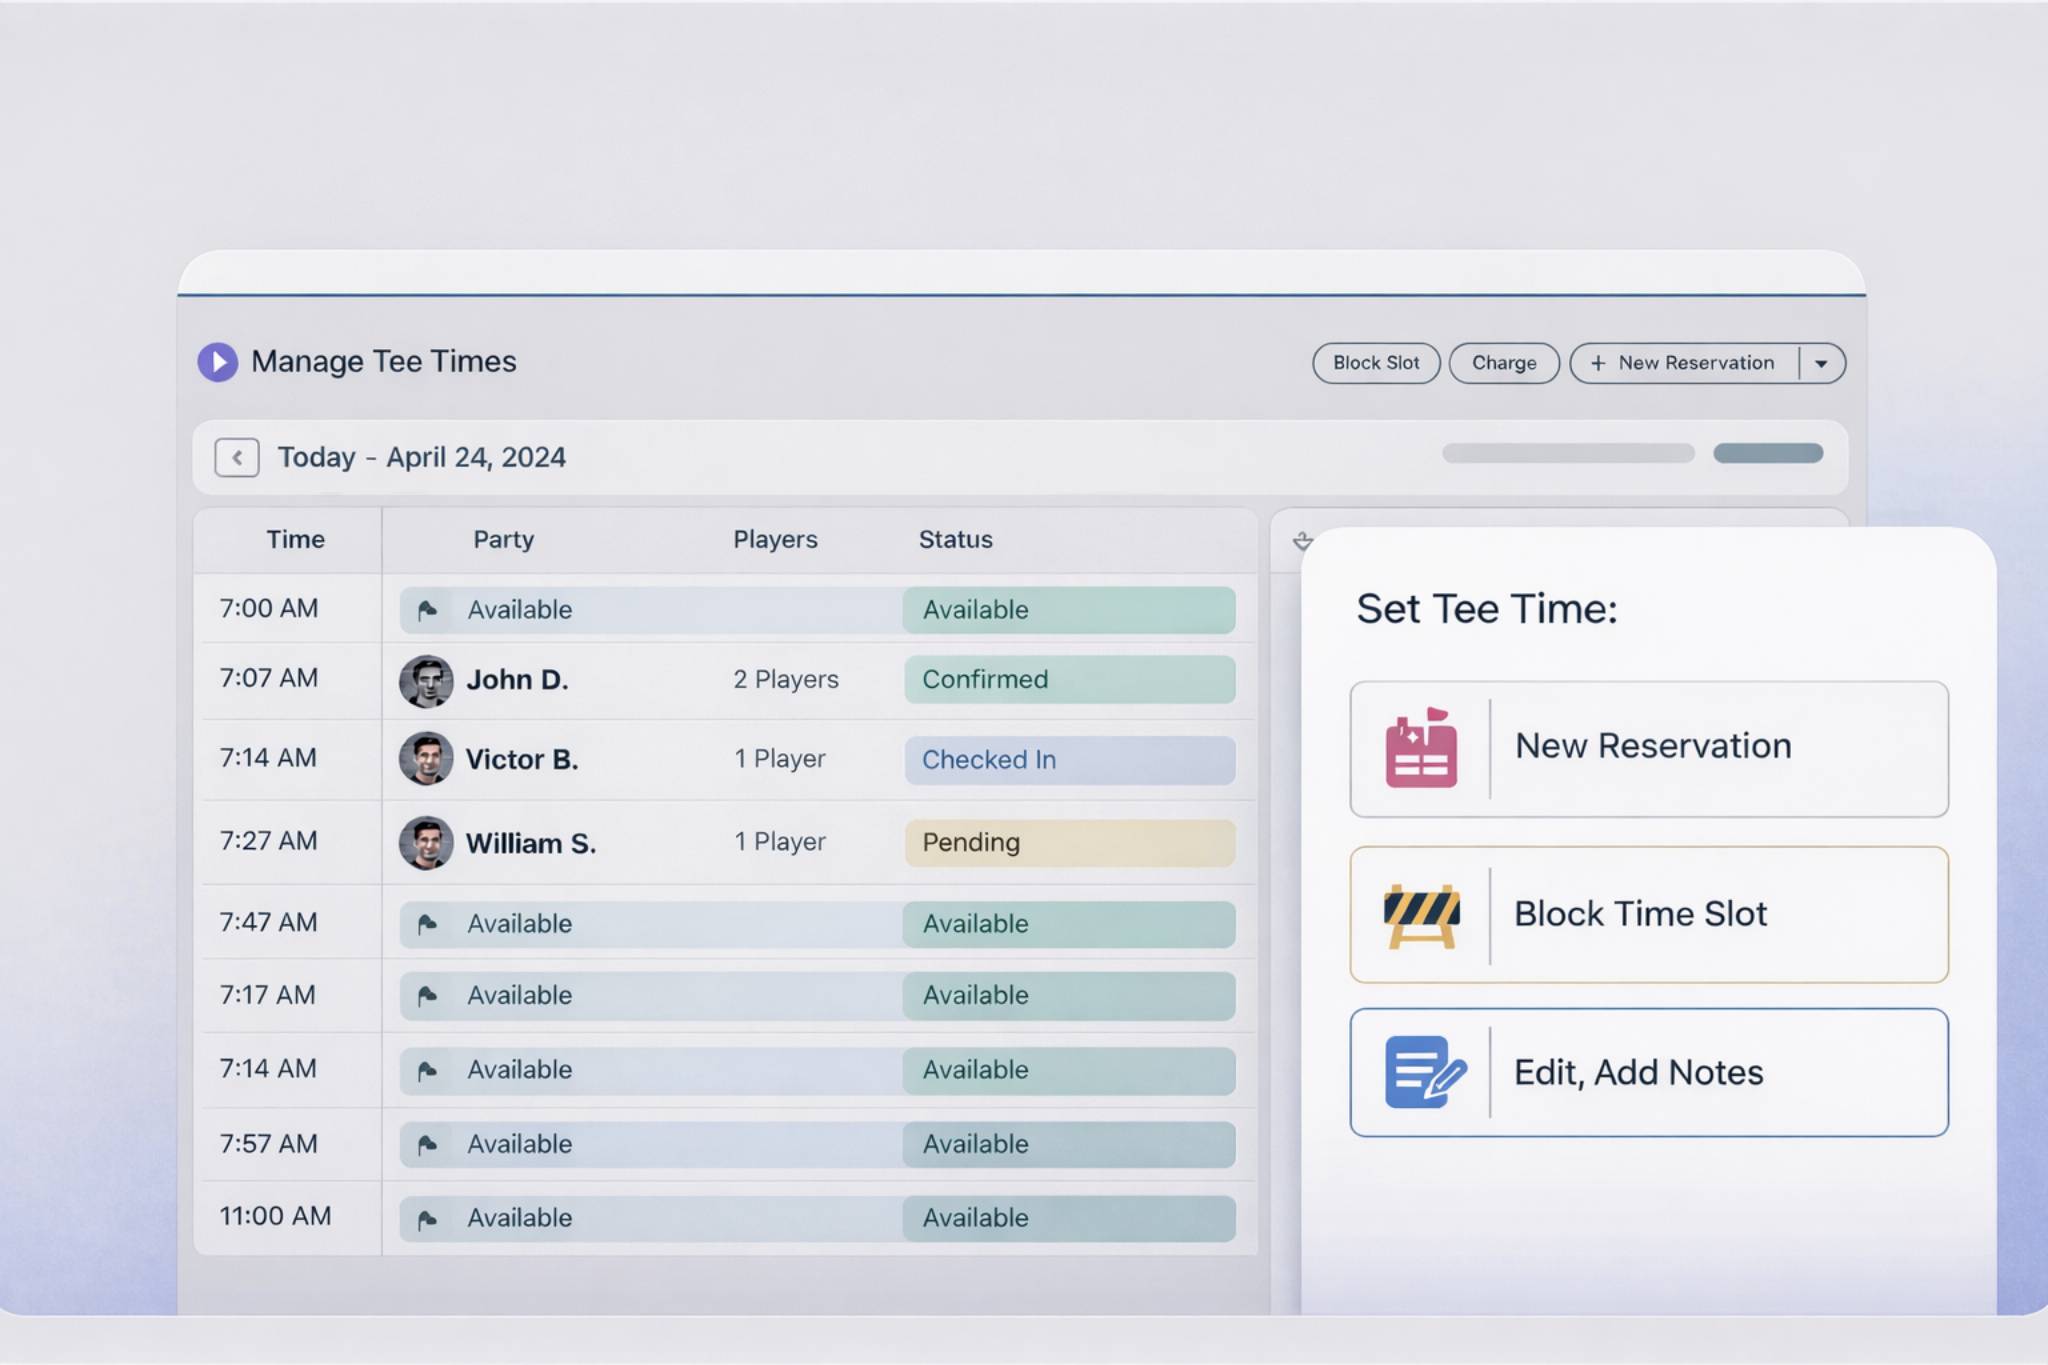Click the back chevron beside the date
The height and width of the screenshot is (1365, 2048).
237,458
